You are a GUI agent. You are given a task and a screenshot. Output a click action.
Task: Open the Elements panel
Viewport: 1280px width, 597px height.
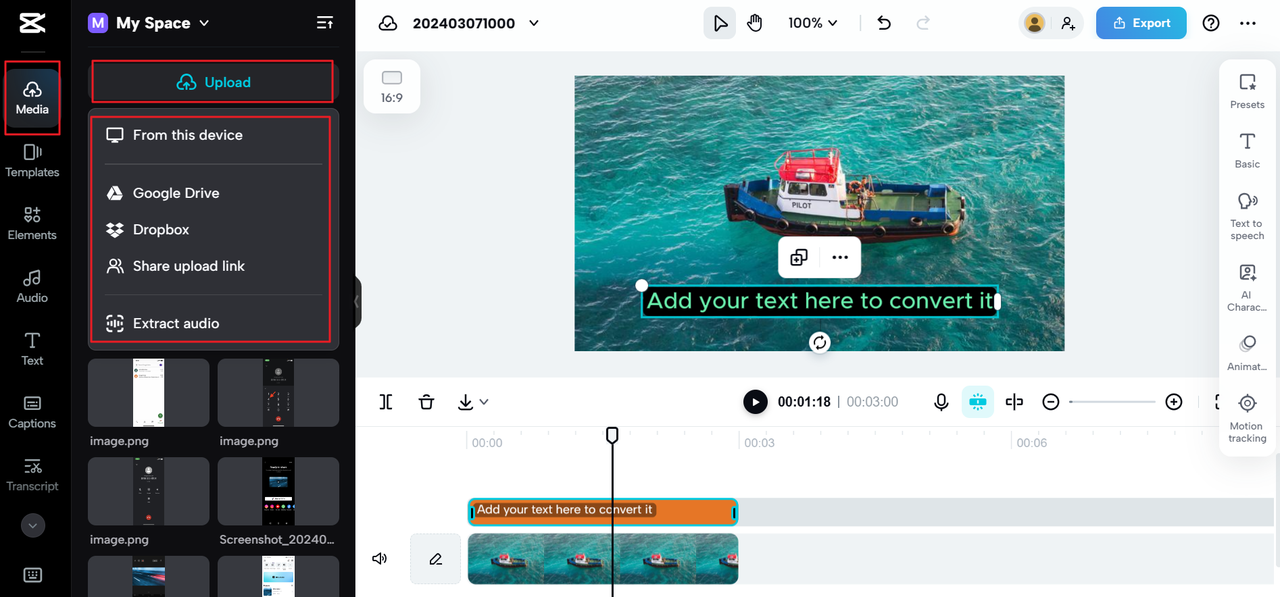click(x=32, y=223)
